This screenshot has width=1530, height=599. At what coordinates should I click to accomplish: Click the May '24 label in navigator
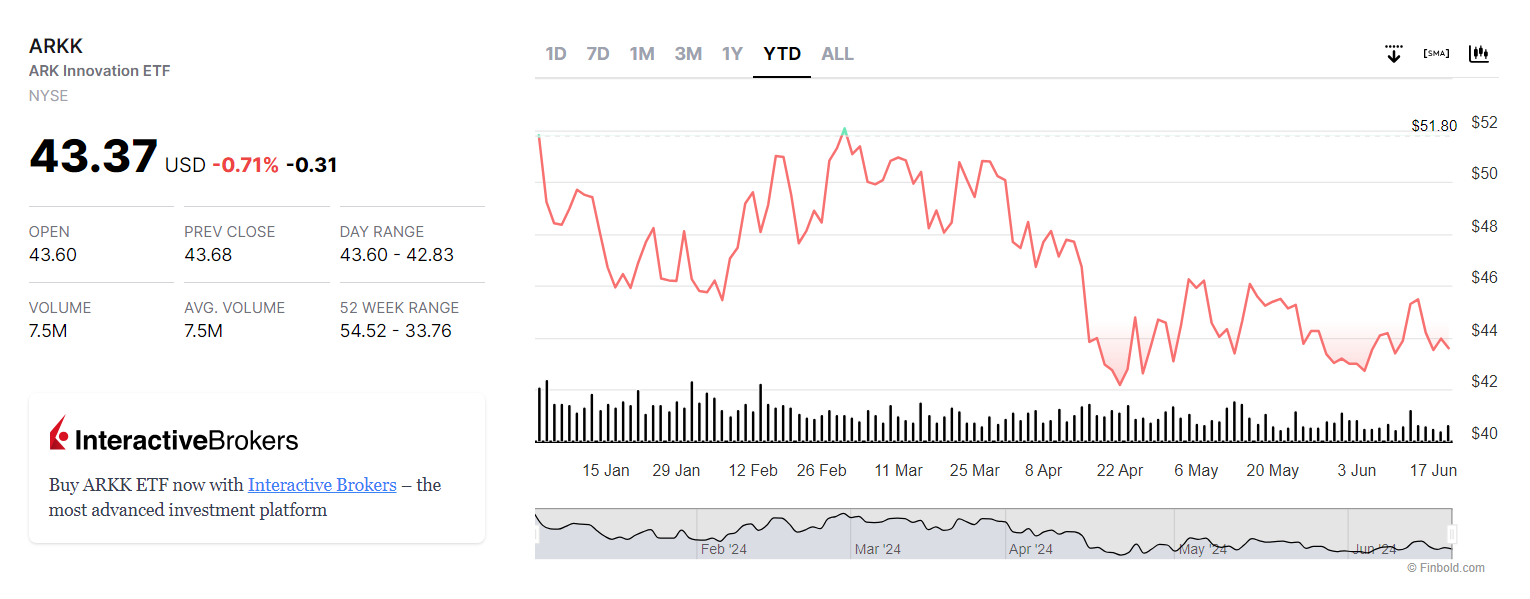point(1203,549)
